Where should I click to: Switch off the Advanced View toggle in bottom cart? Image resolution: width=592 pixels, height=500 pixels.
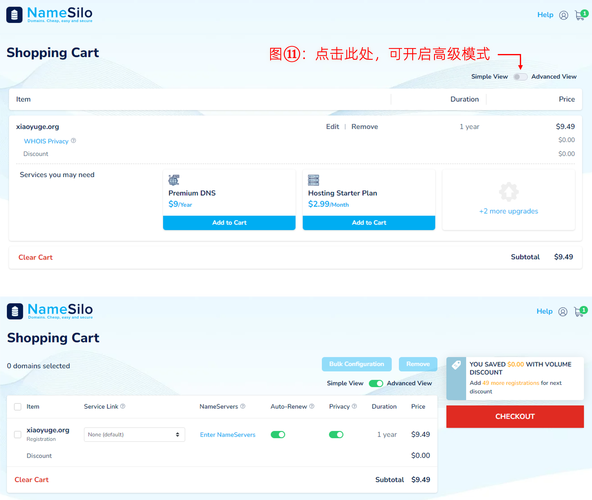tap(376, 383)
